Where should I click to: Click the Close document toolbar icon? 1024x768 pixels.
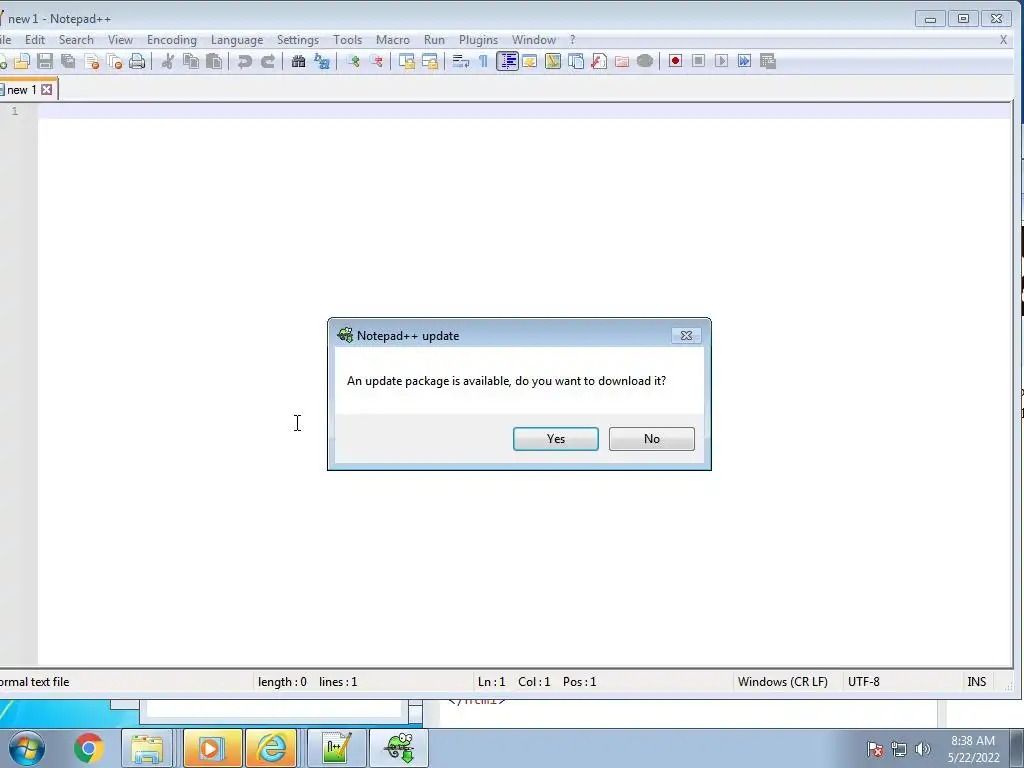(91, 61)
